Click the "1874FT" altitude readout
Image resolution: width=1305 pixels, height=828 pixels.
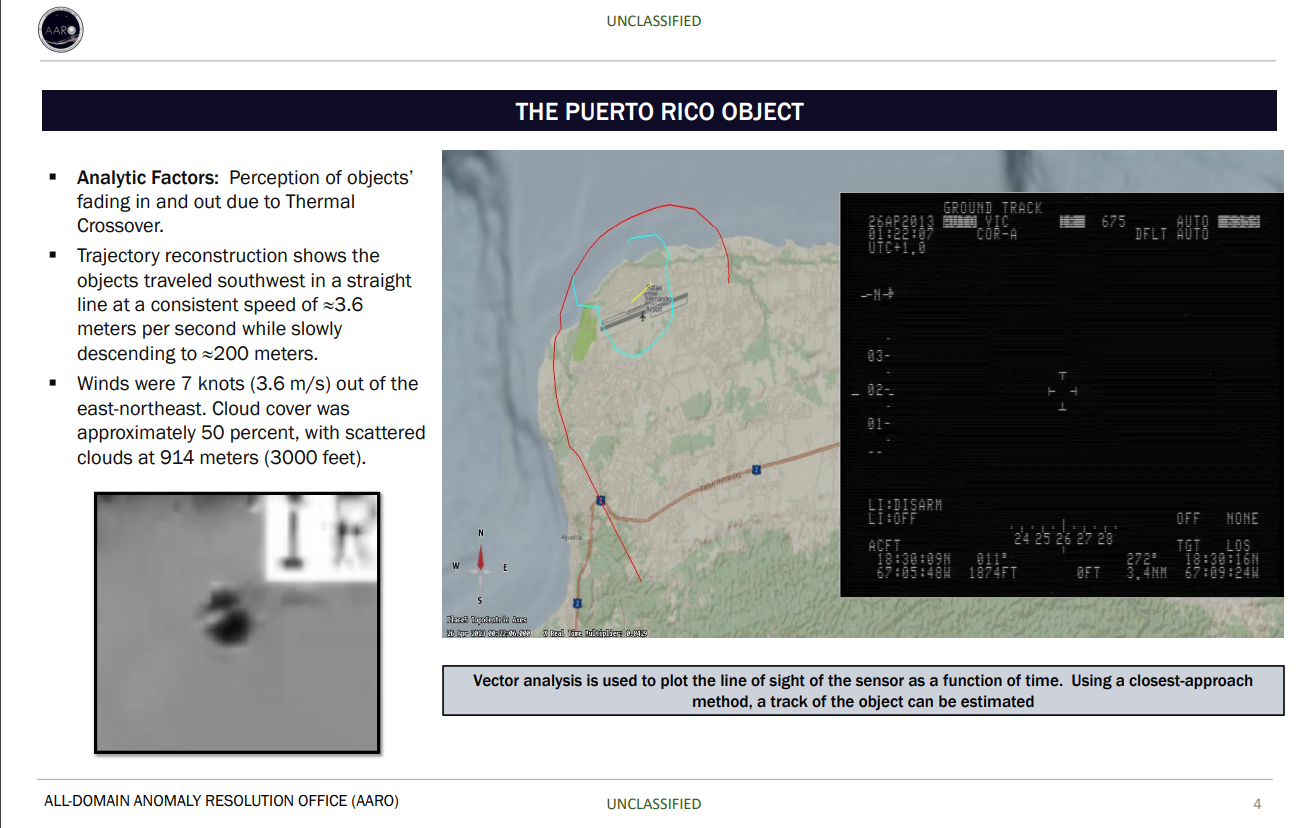(993, 573)
